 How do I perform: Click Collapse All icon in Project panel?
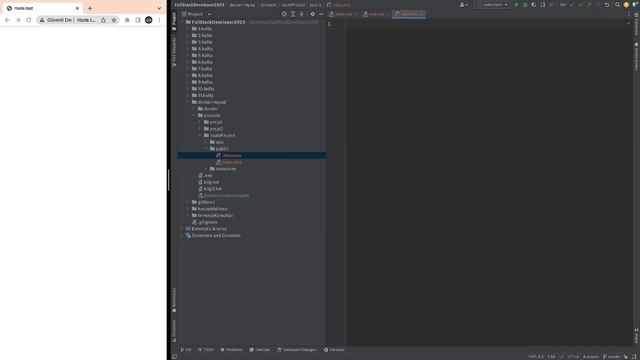[302, 14]
